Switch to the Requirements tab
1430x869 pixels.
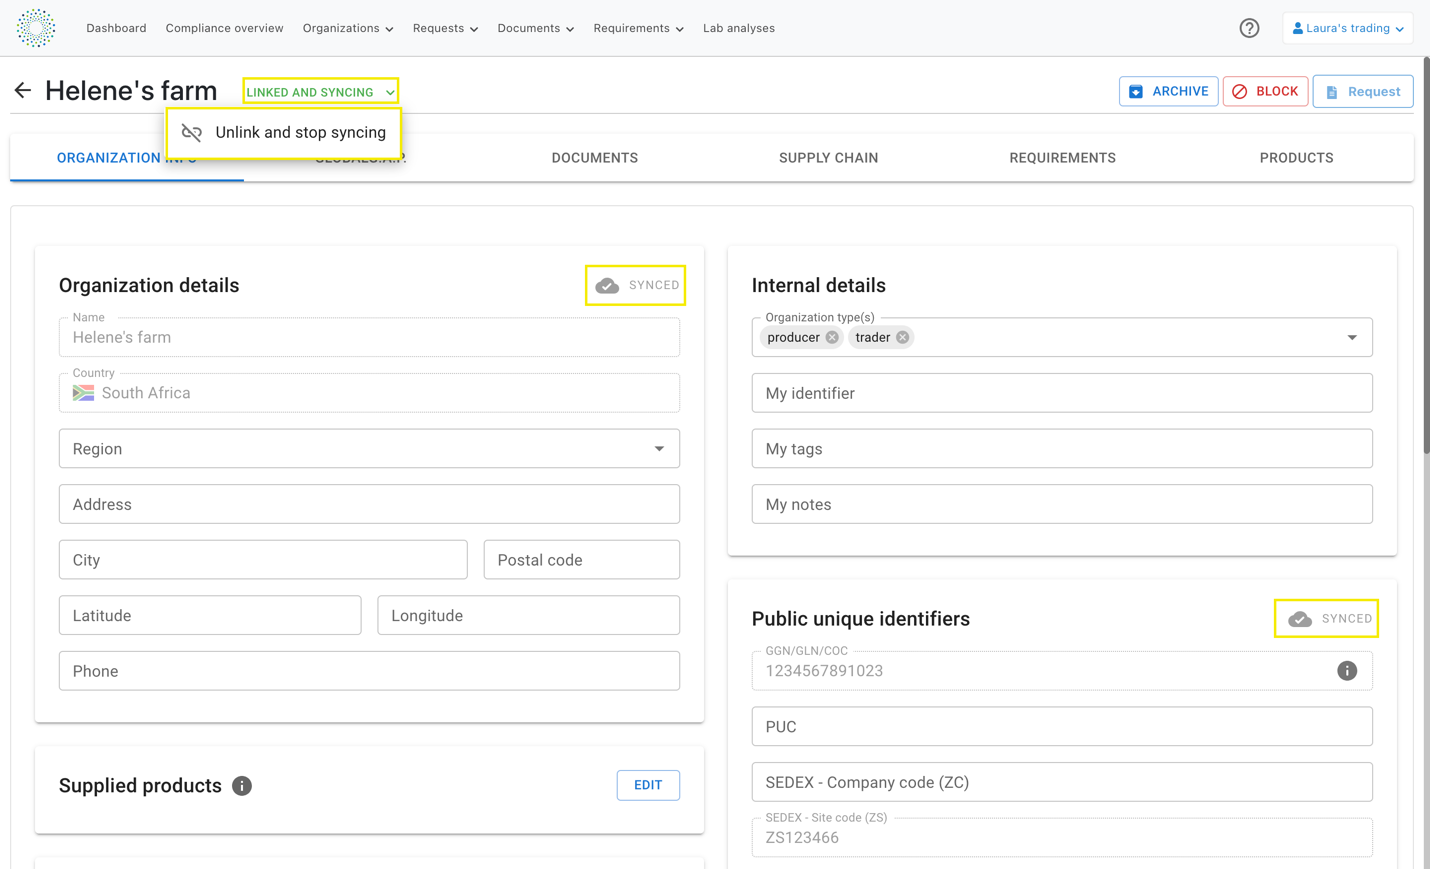pos(1063,158)
